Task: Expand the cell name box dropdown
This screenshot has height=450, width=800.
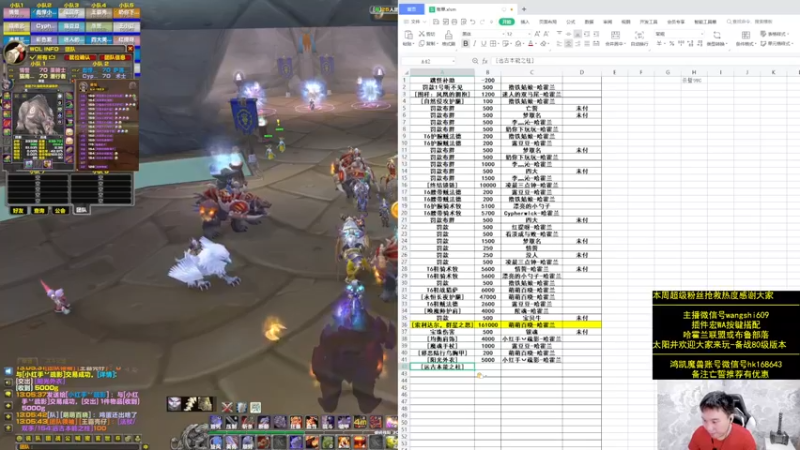Action: point(454,61)
